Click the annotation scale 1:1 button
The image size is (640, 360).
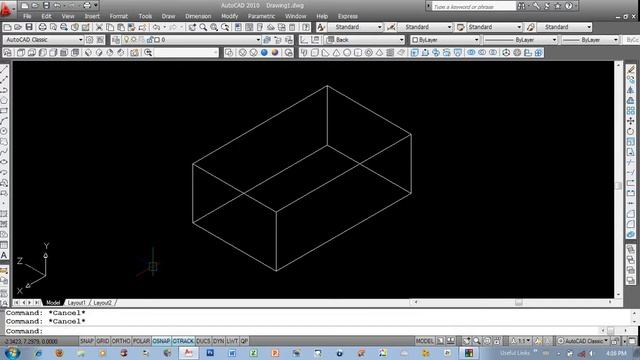point(520,341)
